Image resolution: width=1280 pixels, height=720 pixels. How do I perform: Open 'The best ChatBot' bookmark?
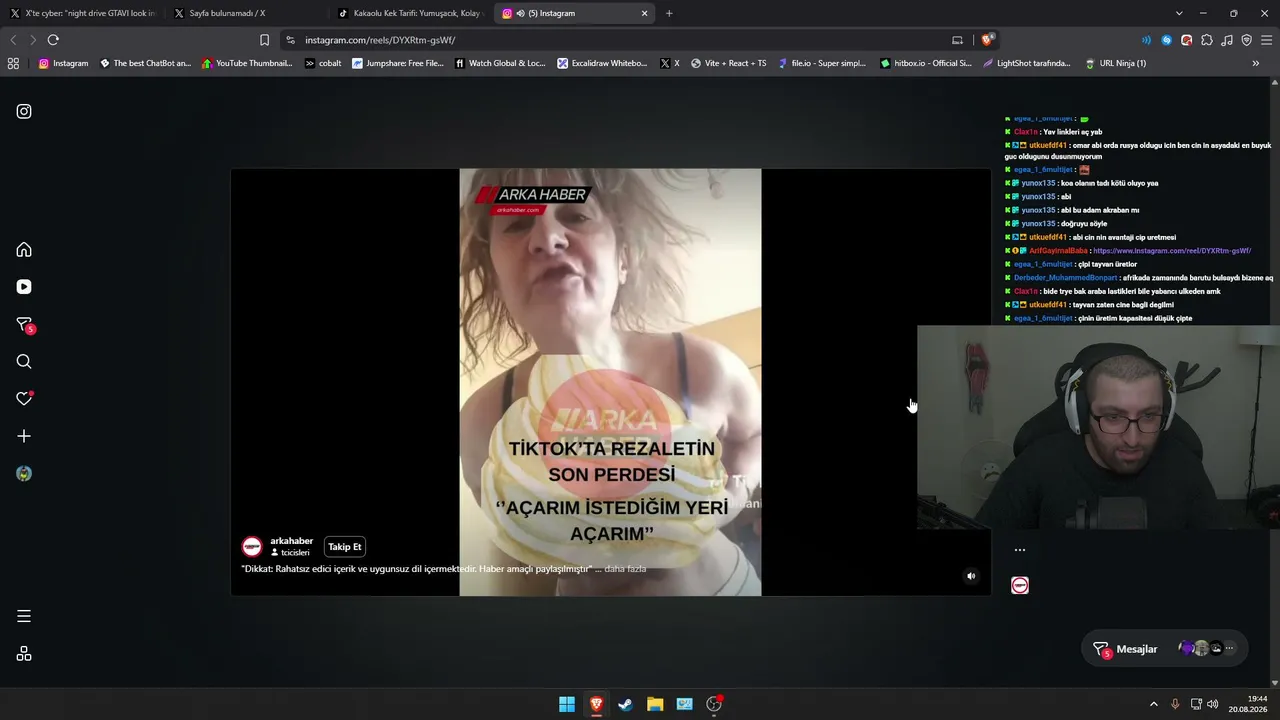(145, 63)
